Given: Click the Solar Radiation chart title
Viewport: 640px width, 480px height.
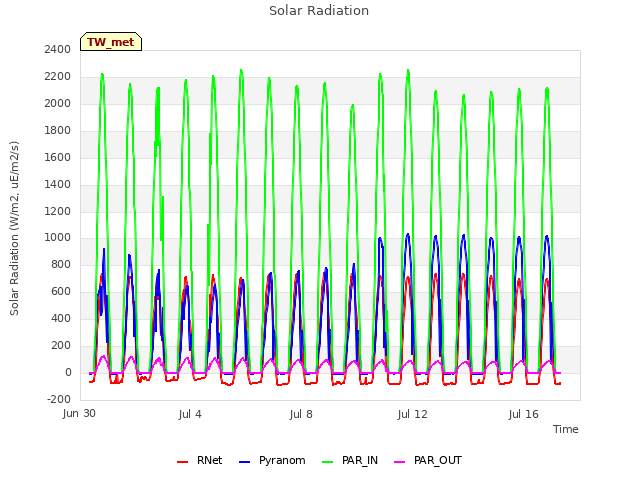Looking at the screenshot, I should click(319, 11).
